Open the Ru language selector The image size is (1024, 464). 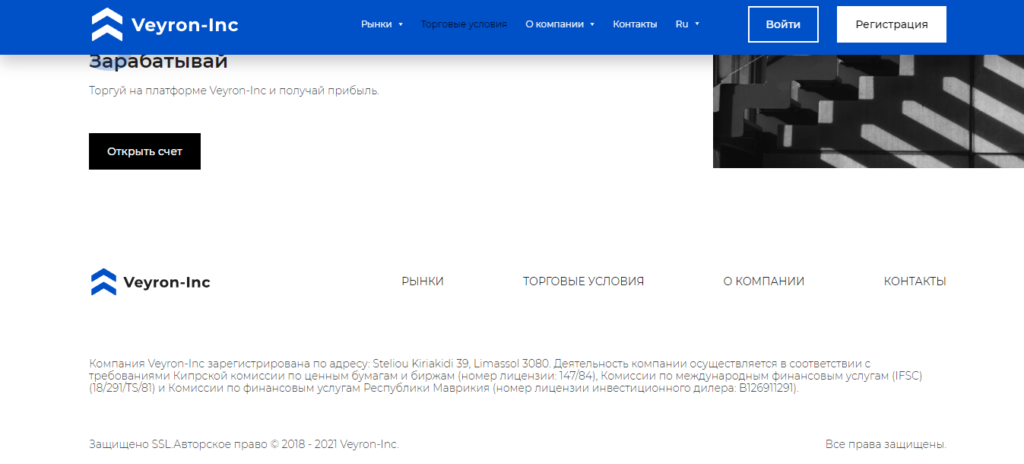pyautogui.click(x=687, y=24)
